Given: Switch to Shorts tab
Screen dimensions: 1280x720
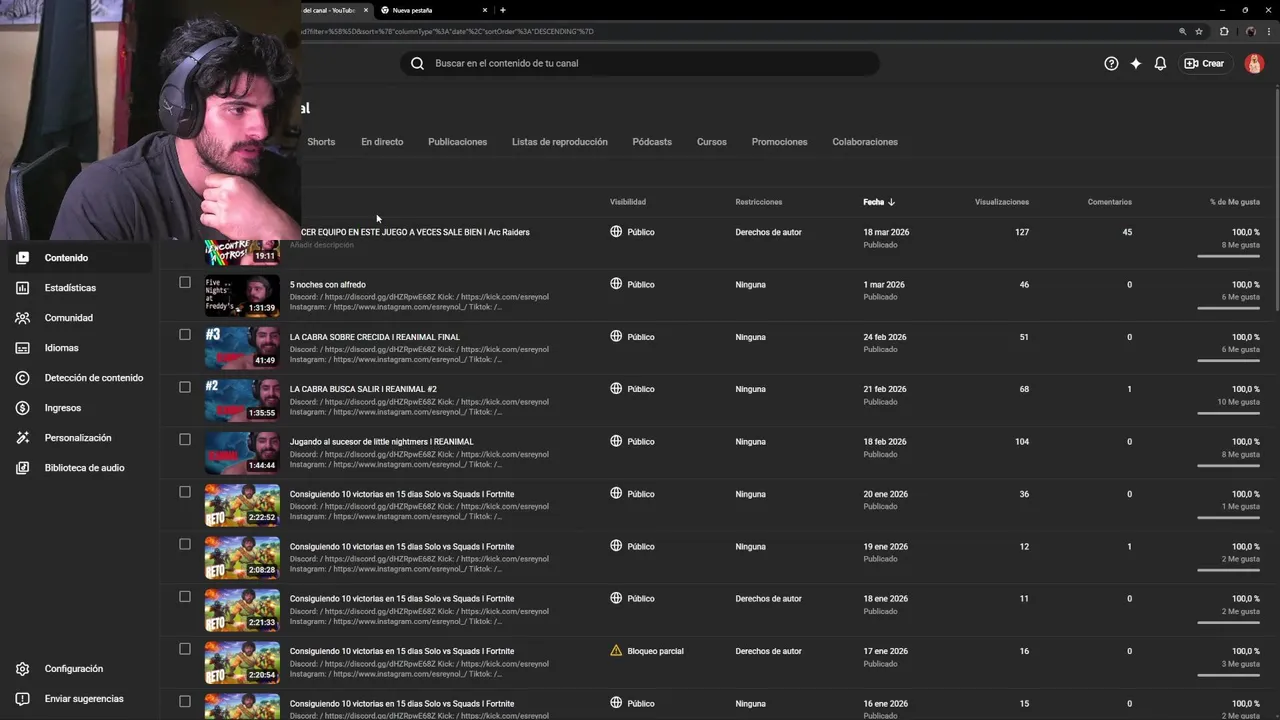Looking at the screenshot, I should coord(321,142).
